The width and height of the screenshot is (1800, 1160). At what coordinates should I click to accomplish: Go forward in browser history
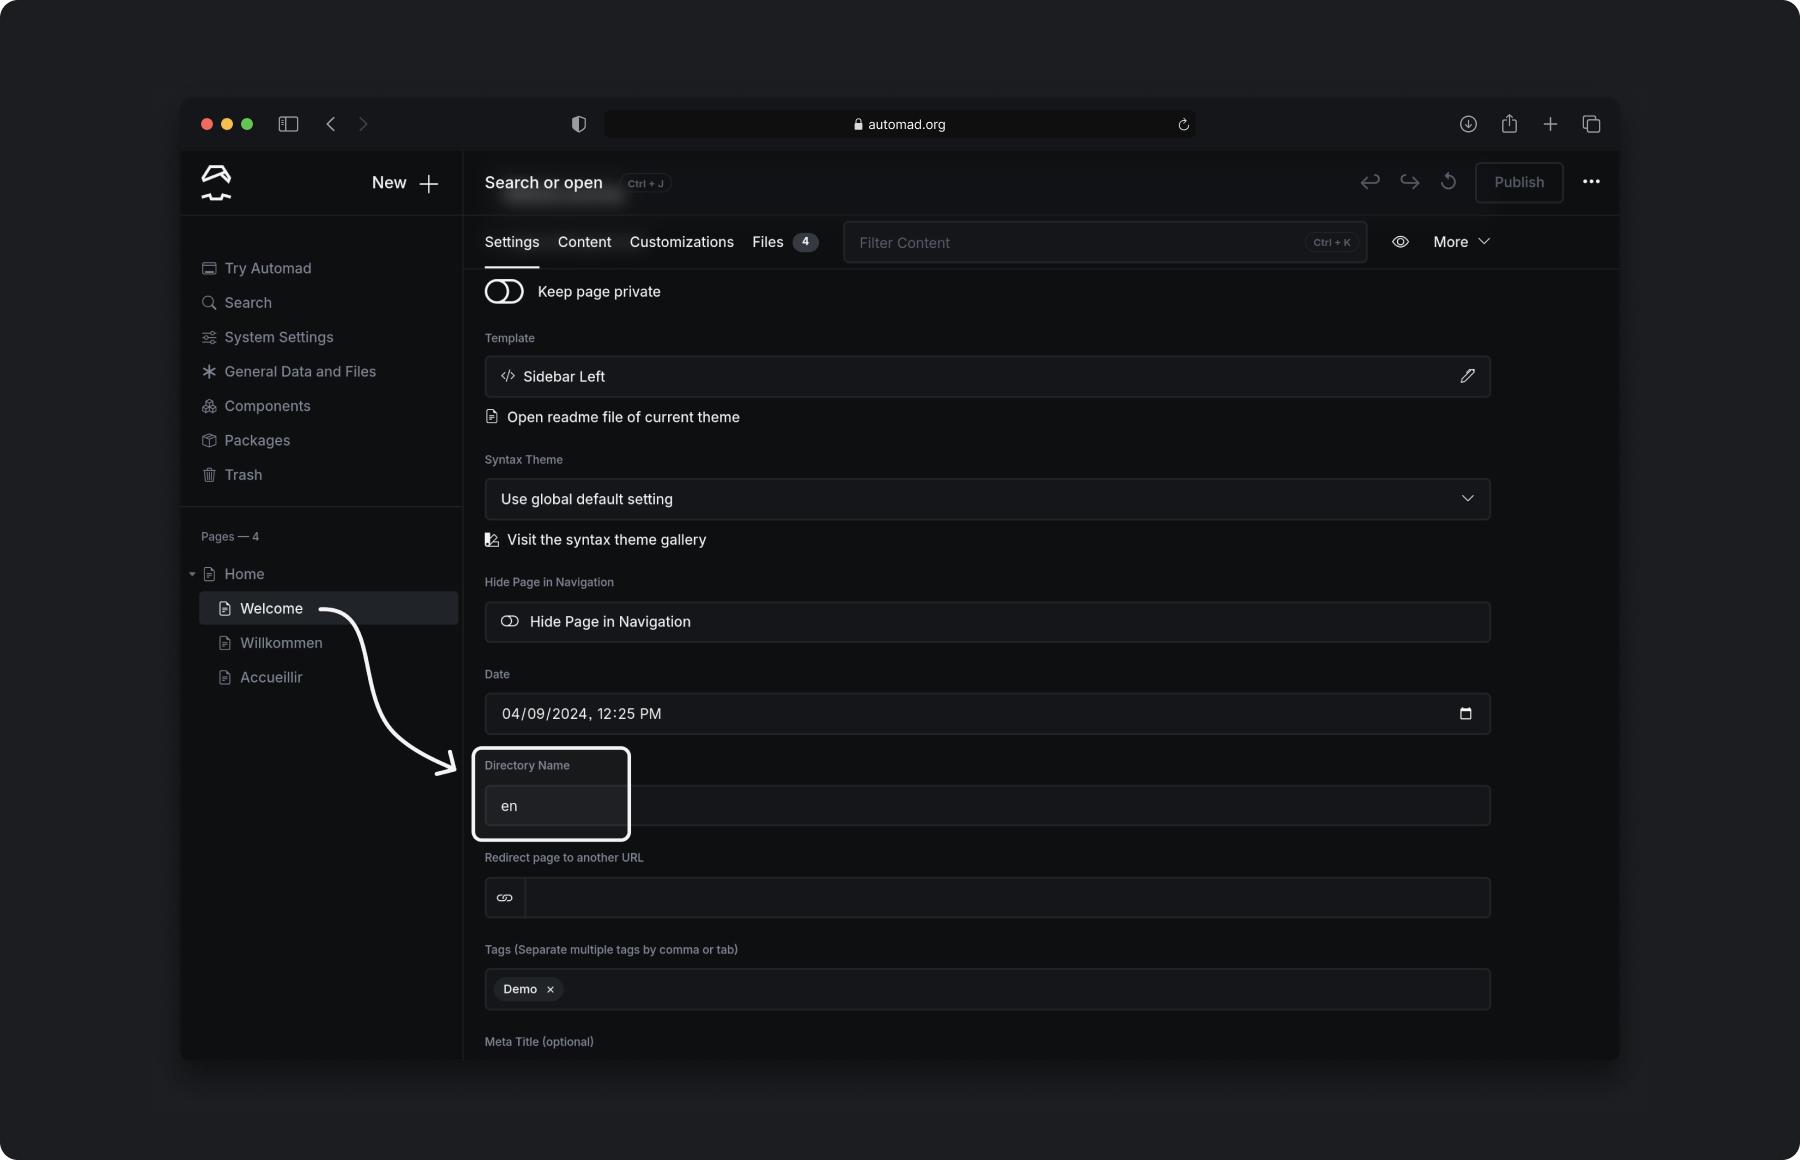(363, 124)
